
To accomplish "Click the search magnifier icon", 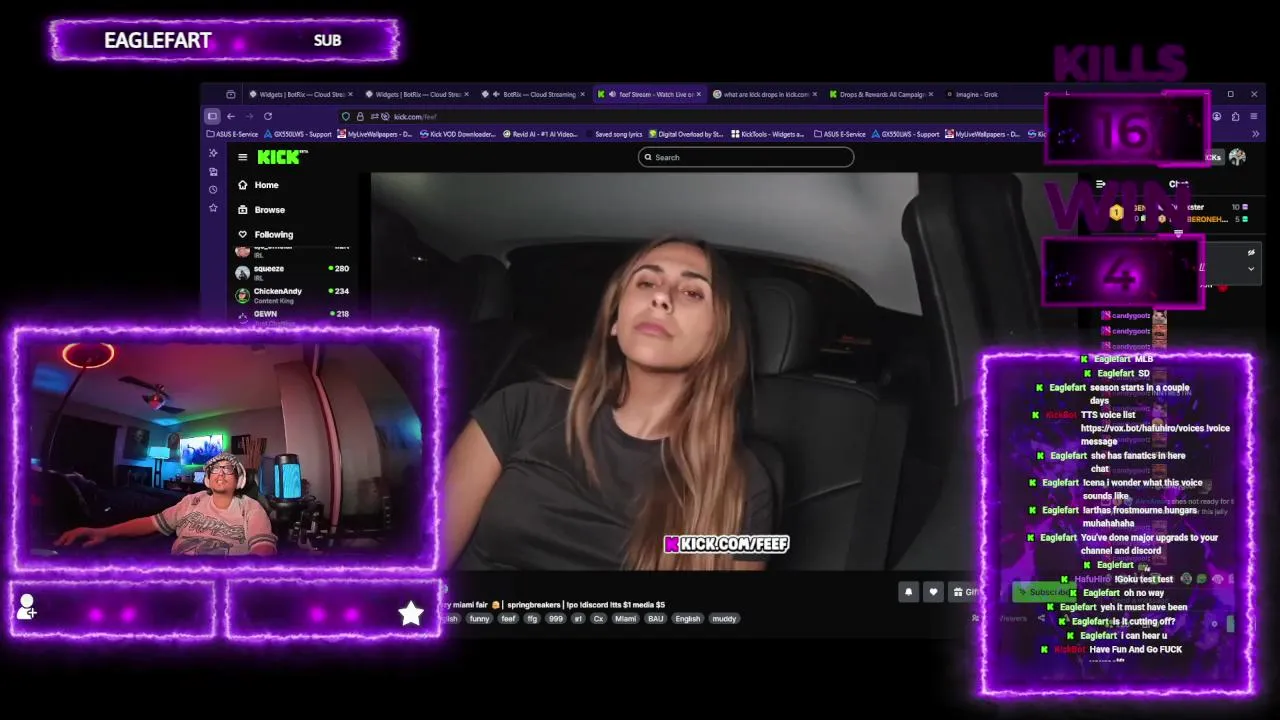I will tap(648, 157).
